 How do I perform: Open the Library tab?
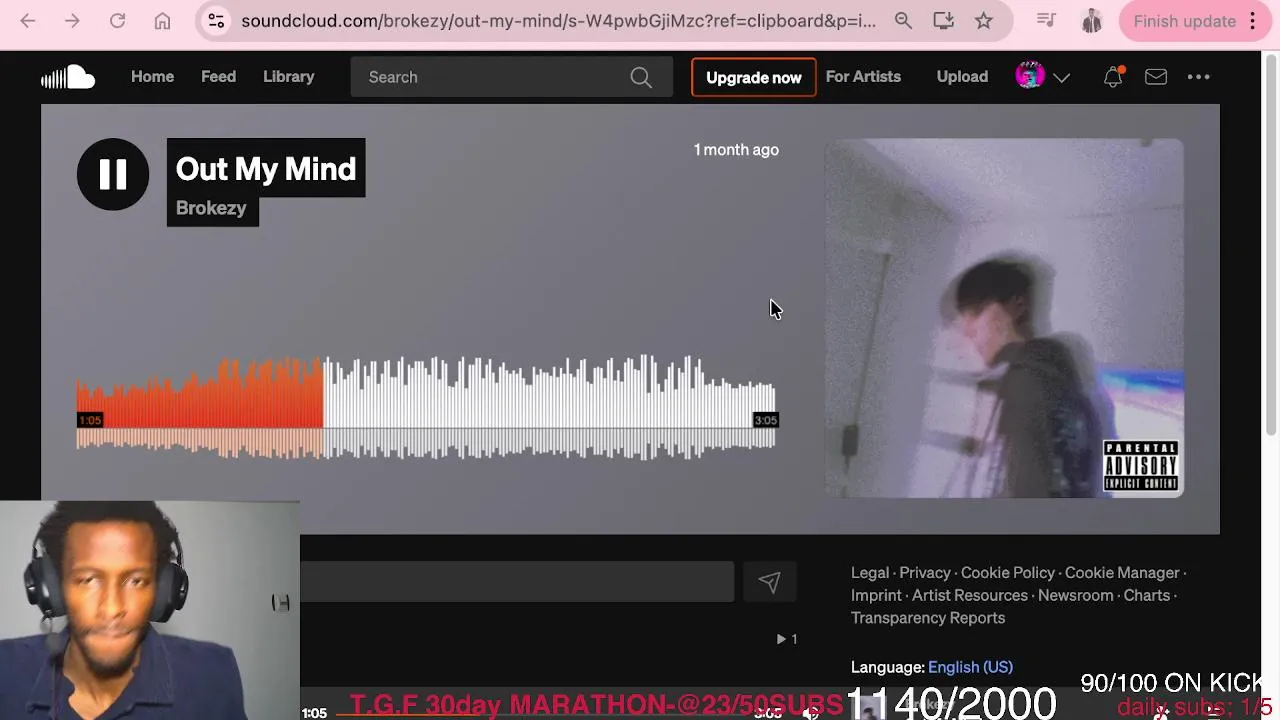coord(288,77)
